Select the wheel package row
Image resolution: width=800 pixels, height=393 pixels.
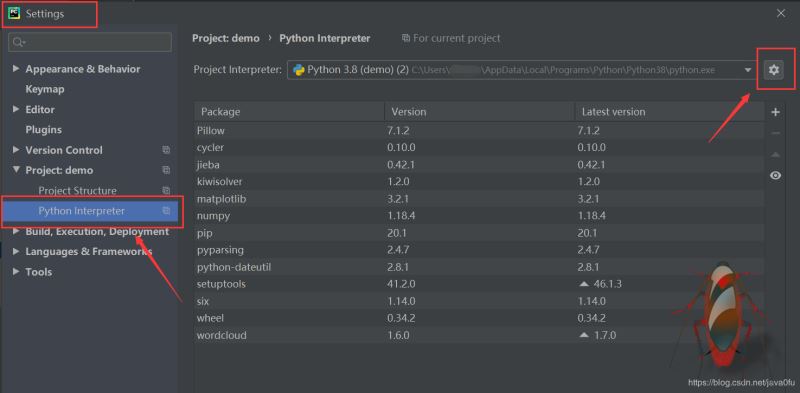[479, 318]
